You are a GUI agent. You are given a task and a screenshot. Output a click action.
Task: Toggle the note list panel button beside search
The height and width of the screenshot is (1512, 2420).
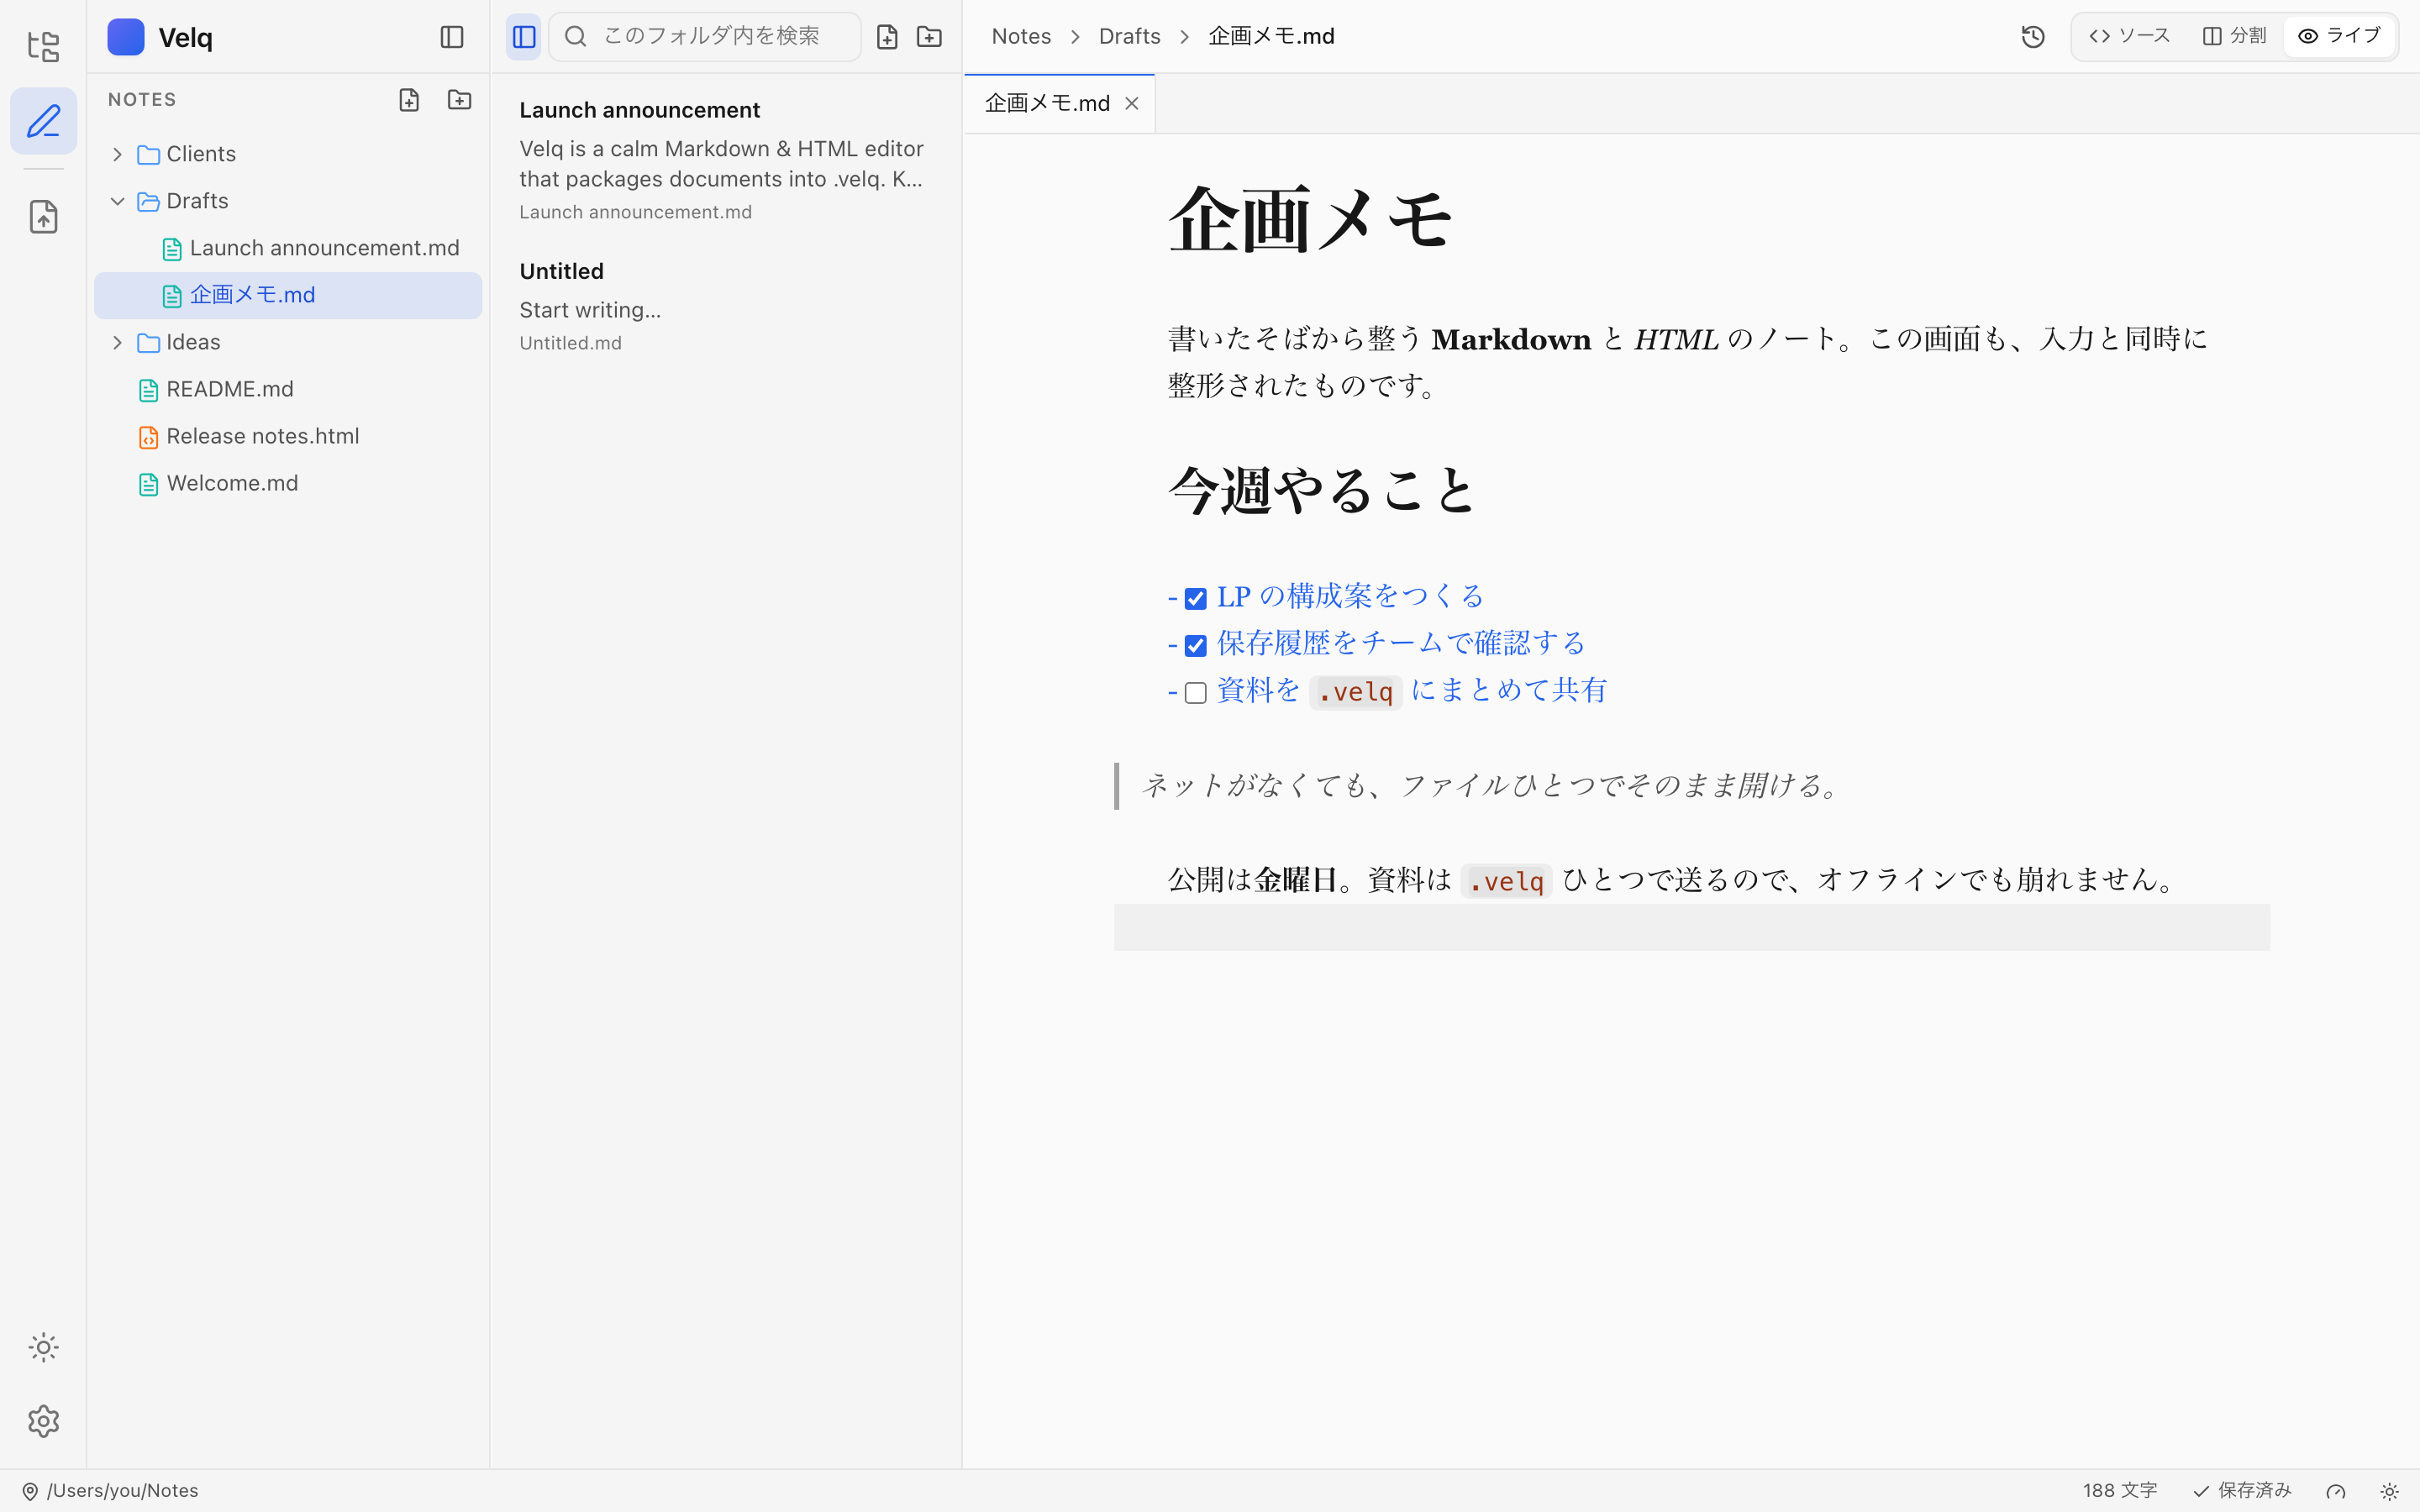click(x=523, y=37)
